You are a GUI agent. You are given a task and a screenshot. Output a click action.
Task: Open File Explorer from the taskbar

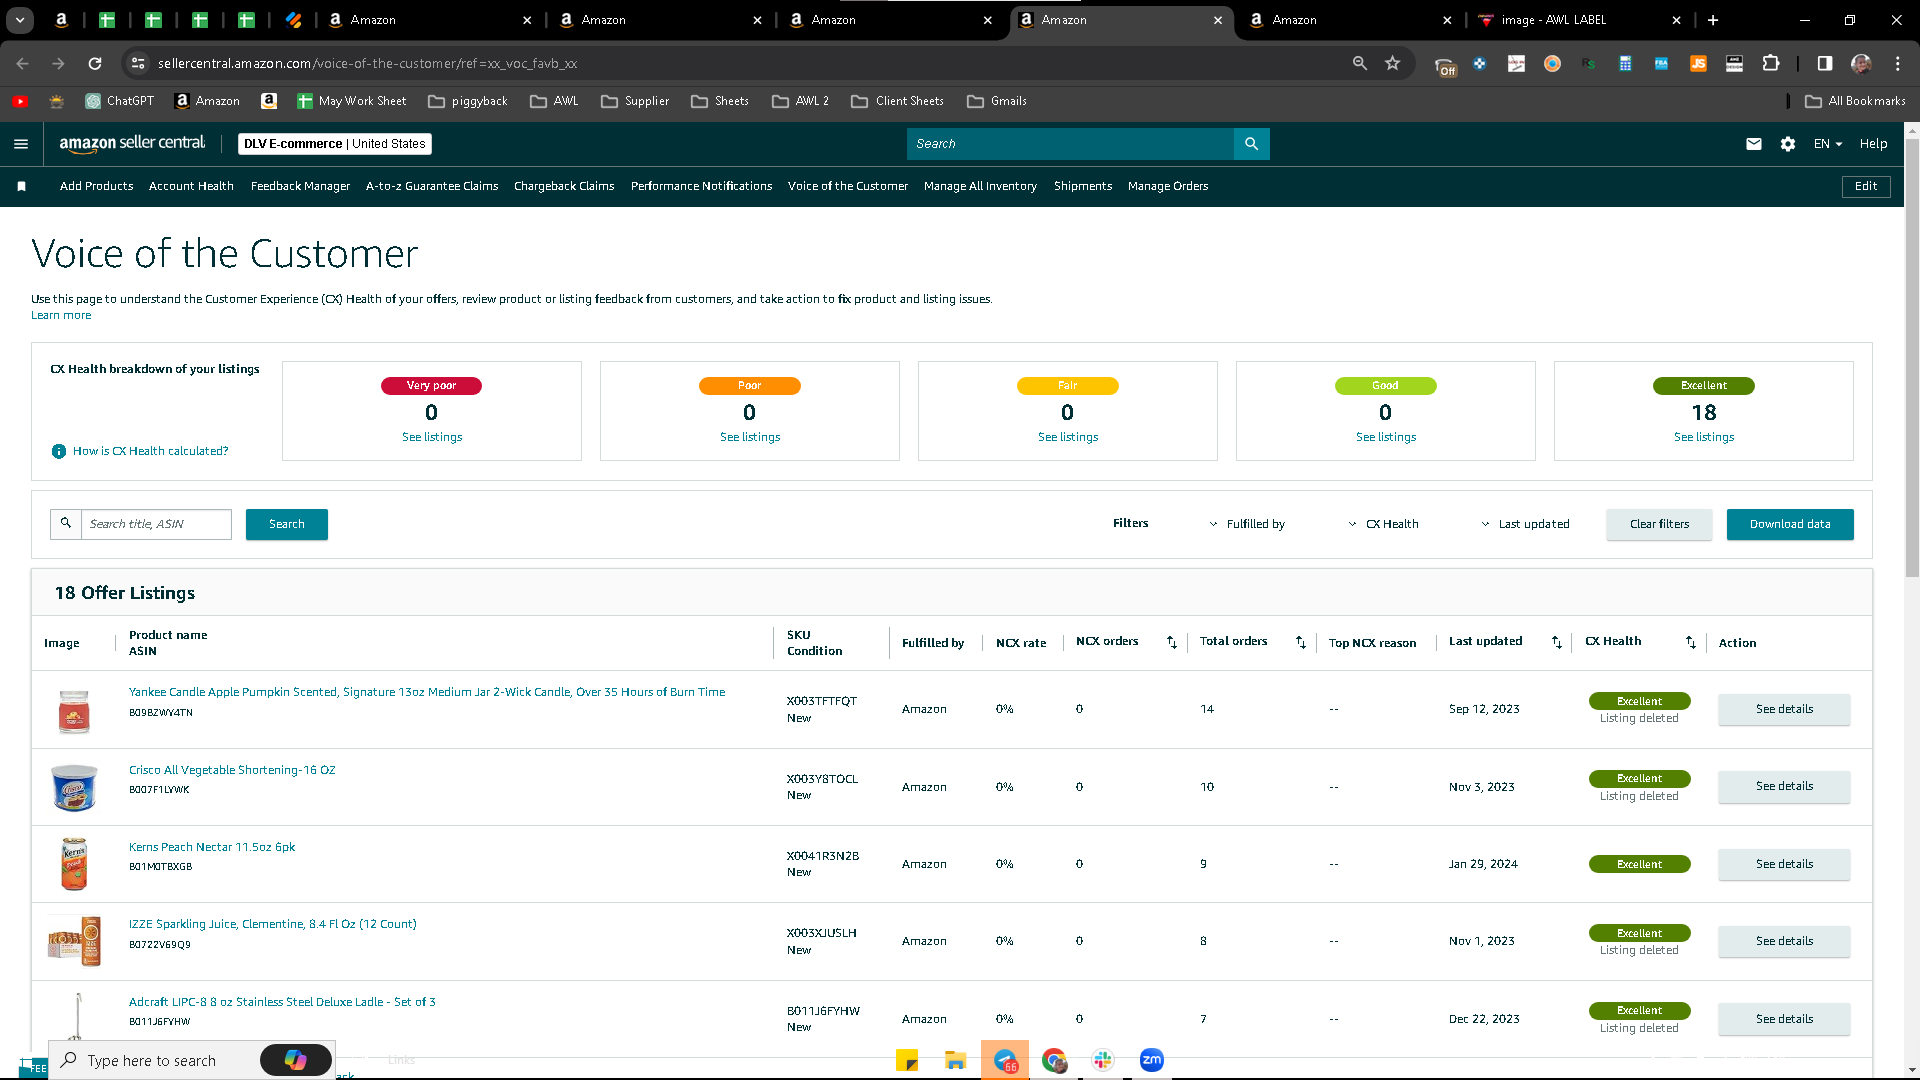pos(956,1060)
